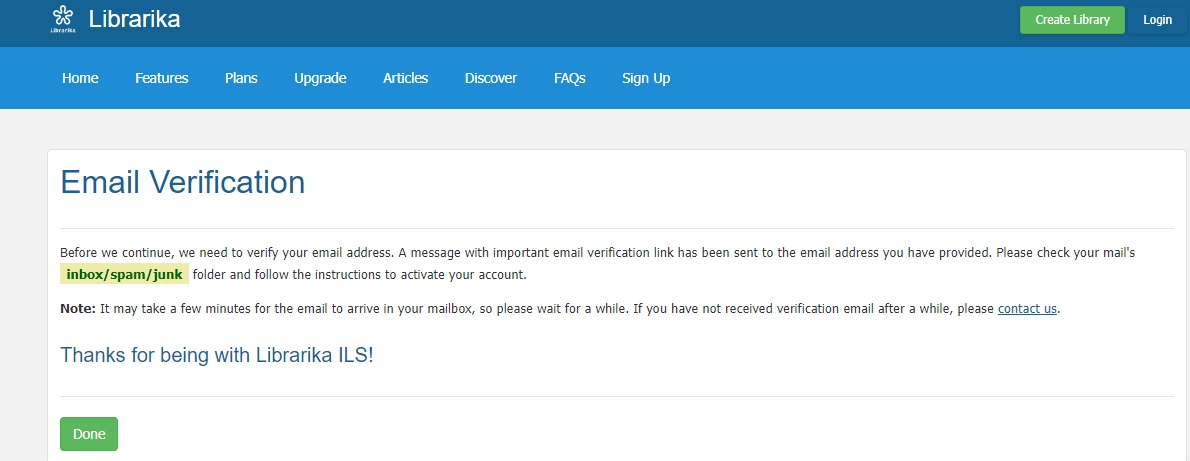Open the Features menu item
The height and width of the screenshot is (461, 1190).
[162, 78]
